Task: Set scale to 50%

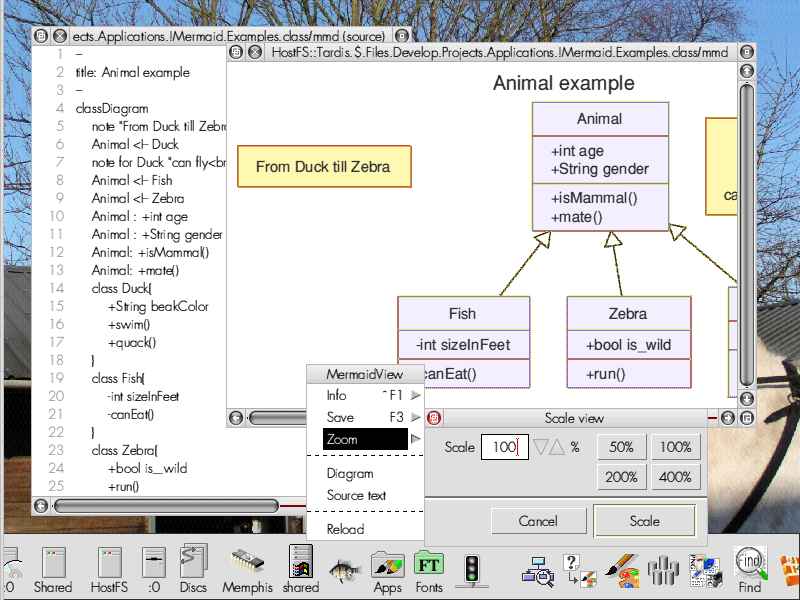Action: pyautogui.click(x=621, y=447)
